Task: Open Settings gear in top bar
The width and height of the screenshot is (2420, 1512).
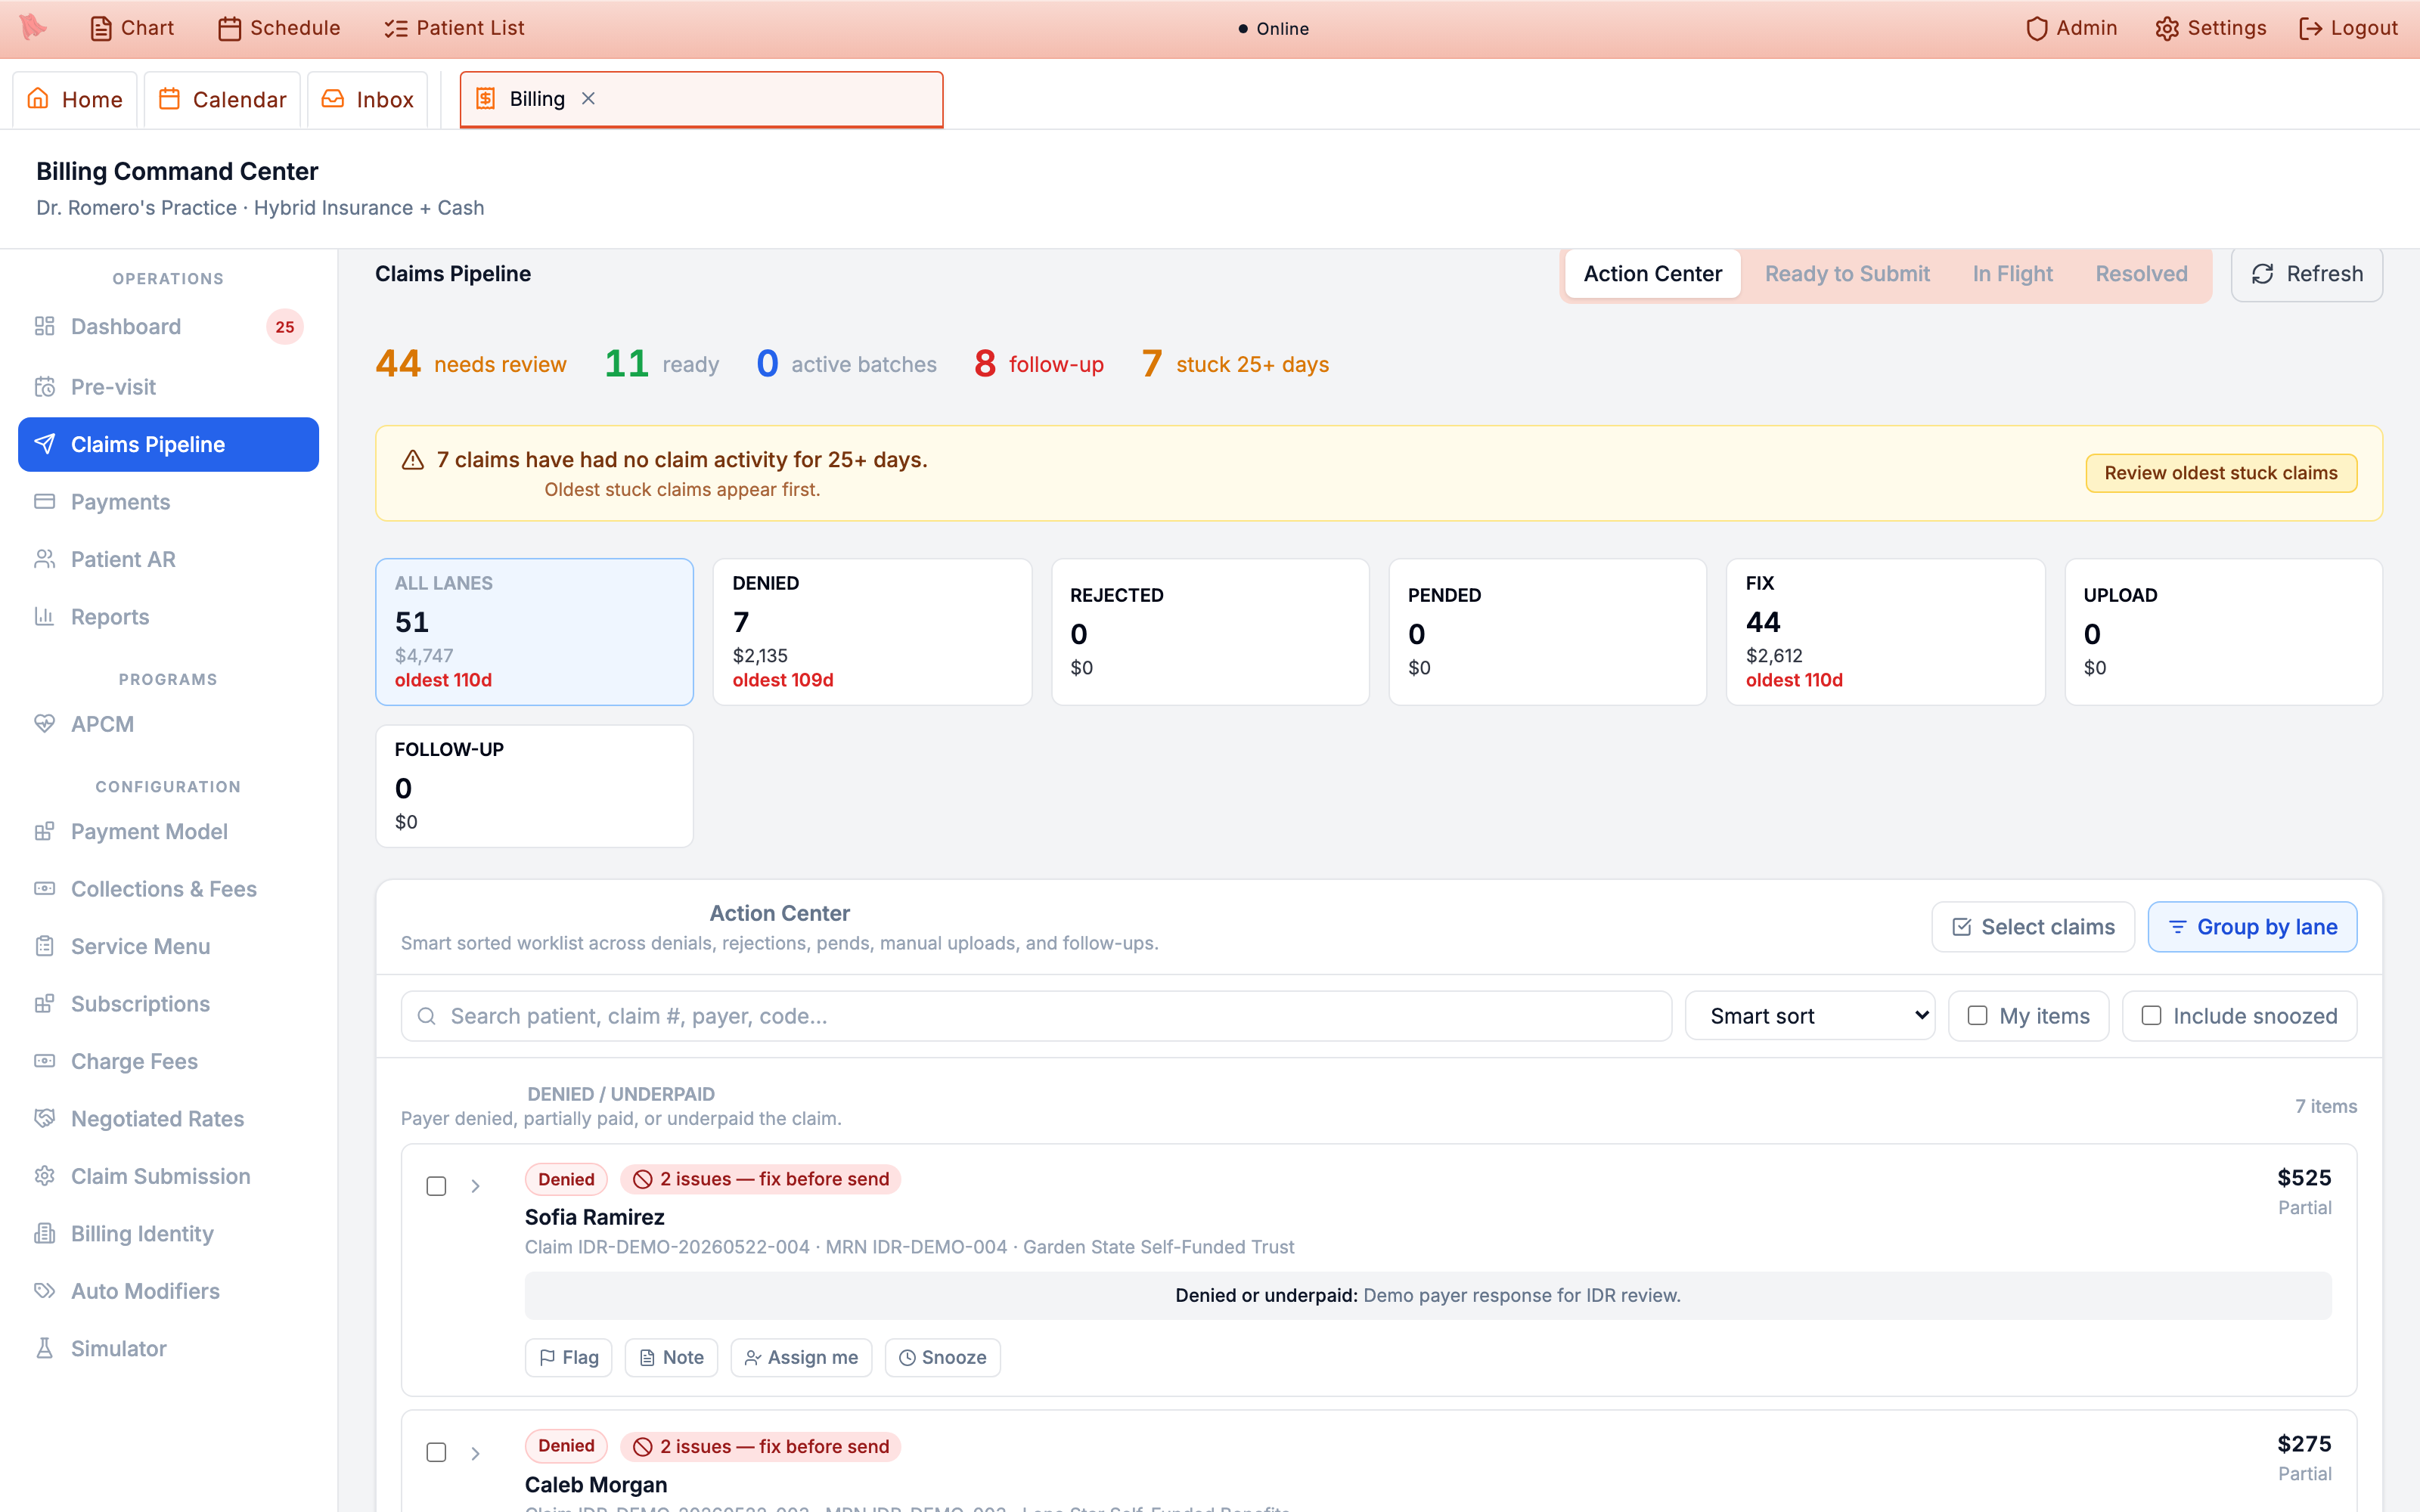Action: pos(2167,28)
